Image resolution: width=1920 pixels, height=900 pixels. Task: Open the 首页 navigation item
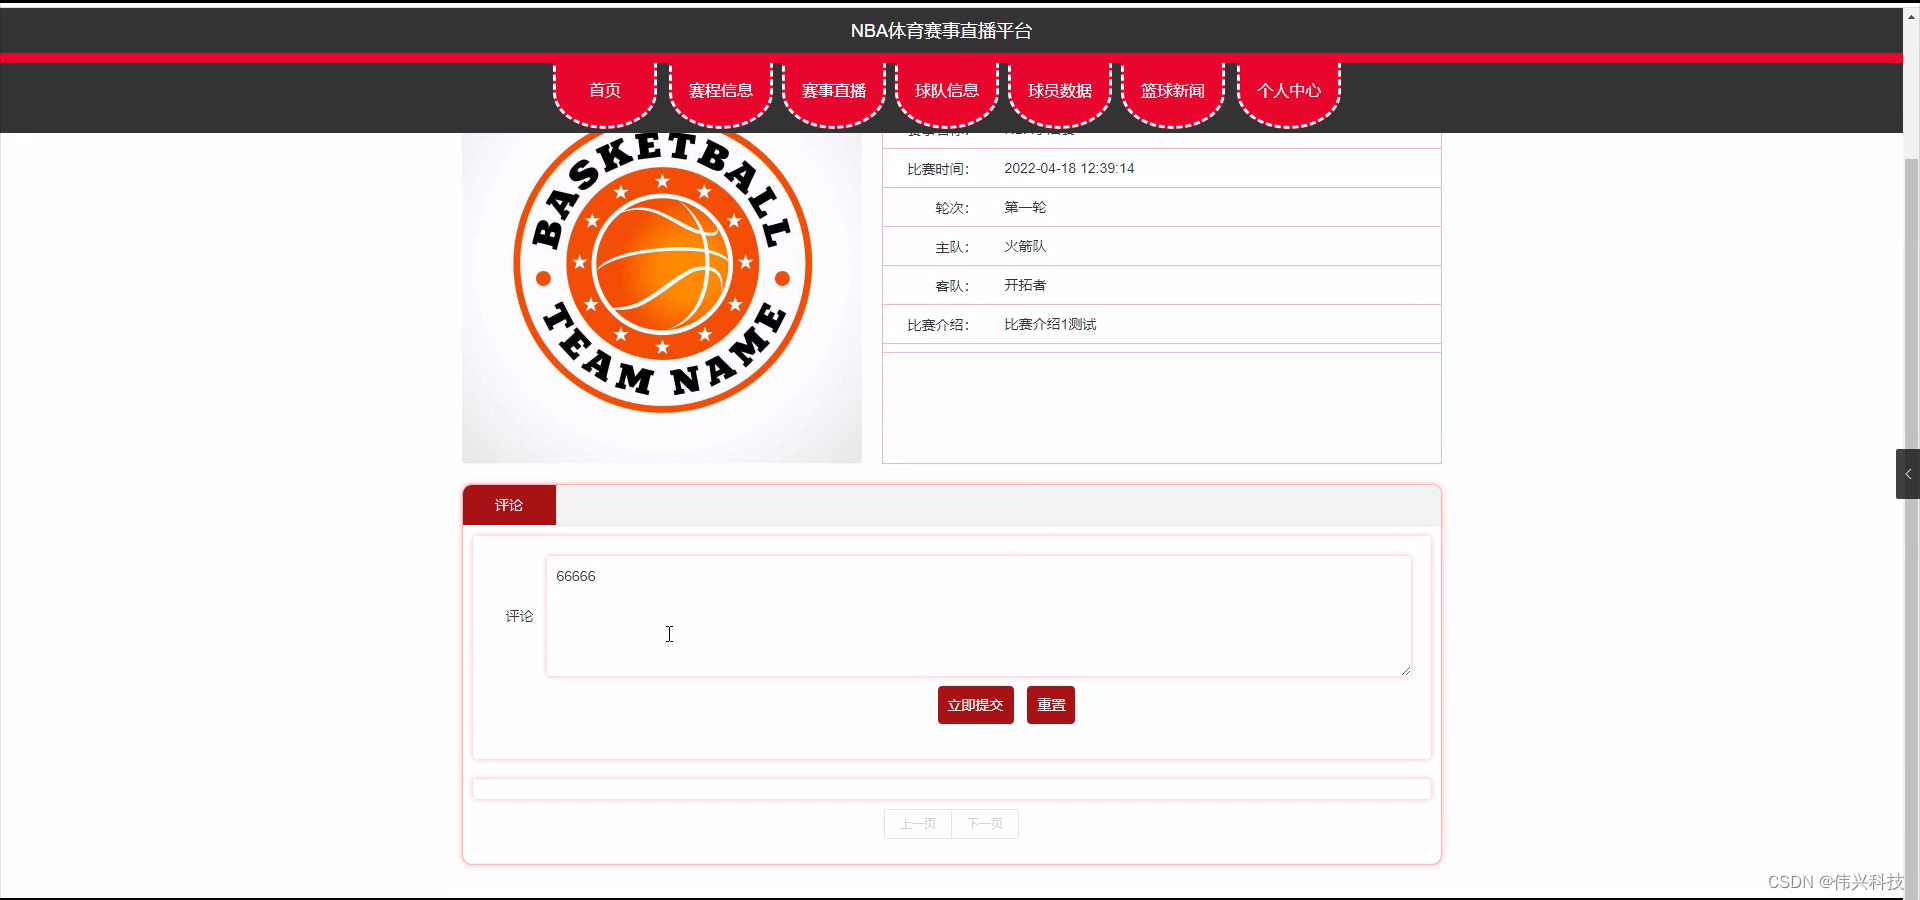pos(604,90)
